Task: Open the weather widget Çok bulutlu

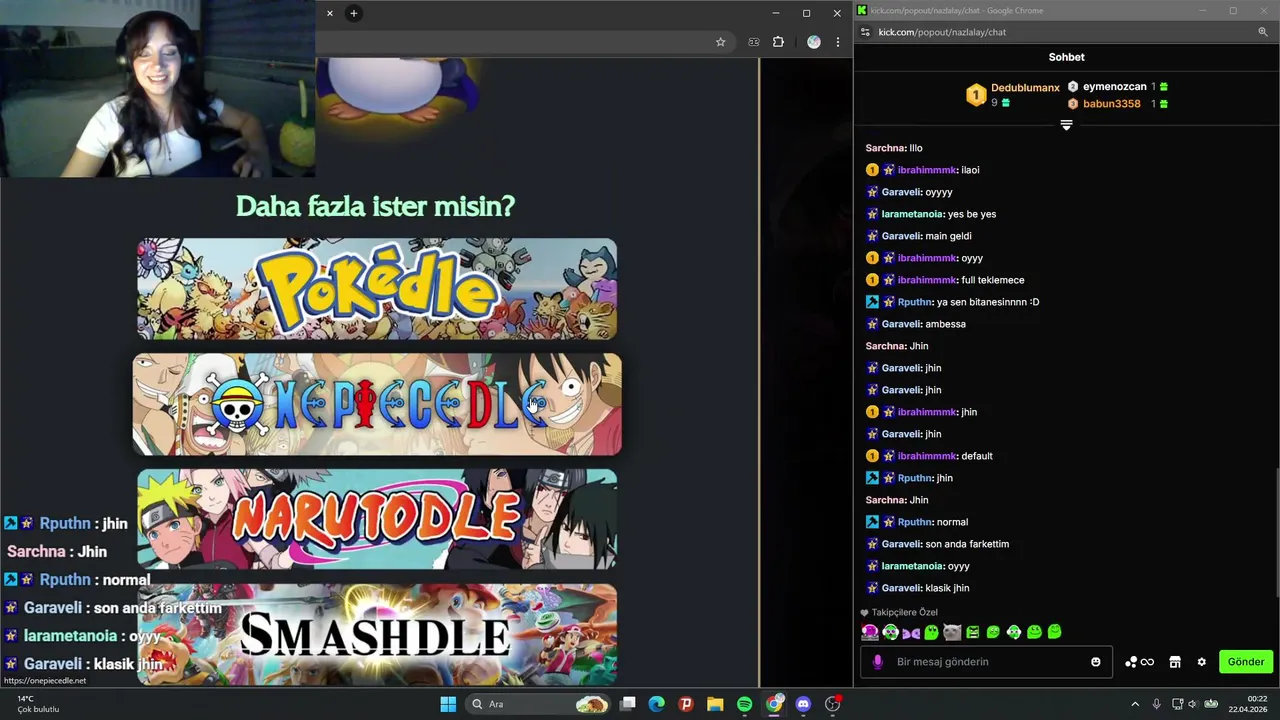Action: 38,704
